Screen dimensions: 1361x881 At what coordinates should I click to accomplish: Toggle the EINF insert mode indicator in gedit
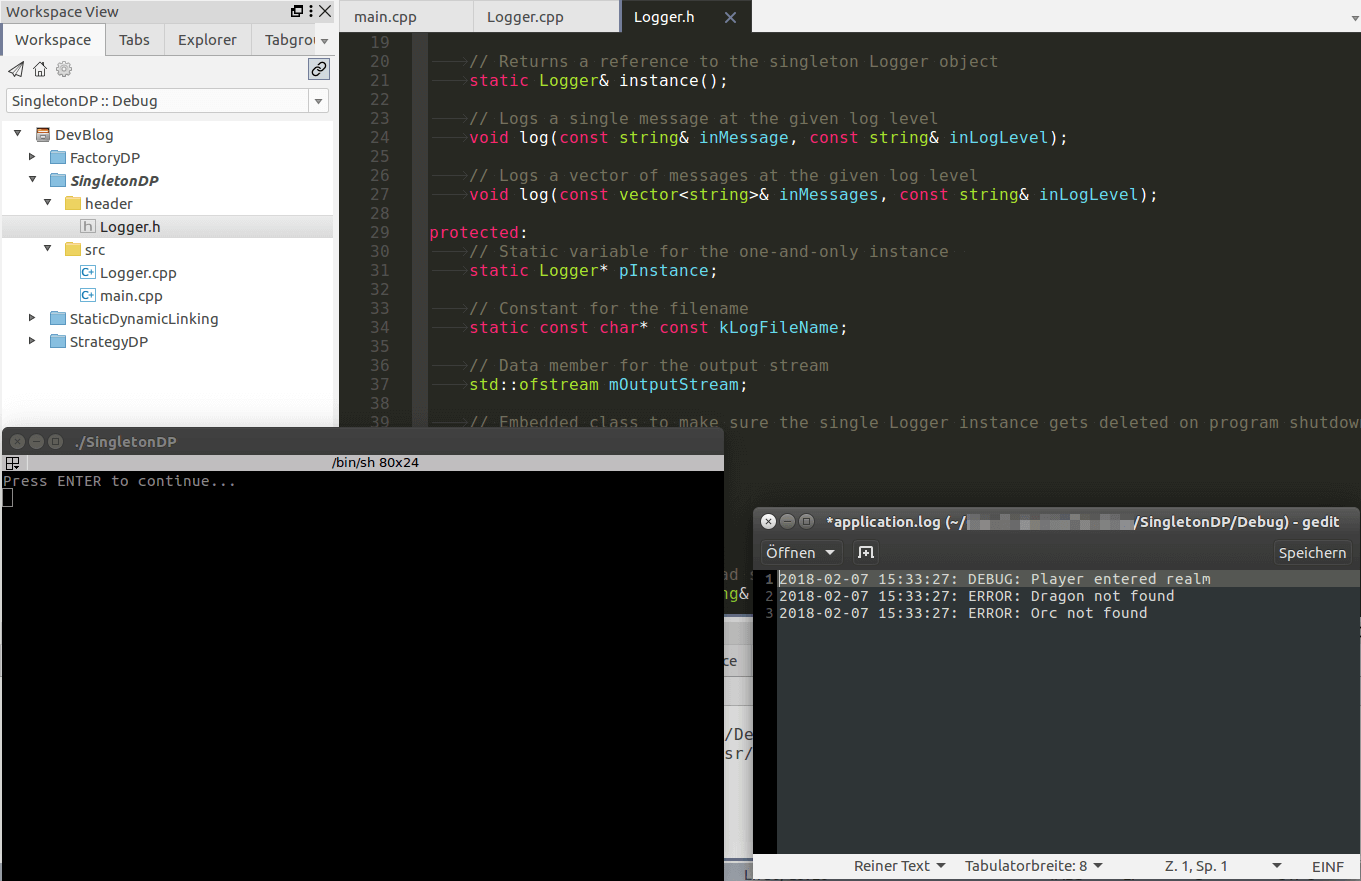click(1329, 866)
